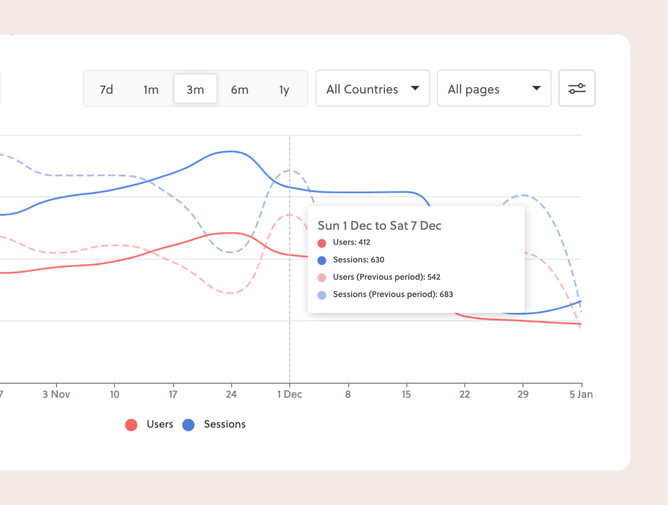668x505 pixels.
Task: Click the 1 Dec axis date label
Action: click(290, 394)
